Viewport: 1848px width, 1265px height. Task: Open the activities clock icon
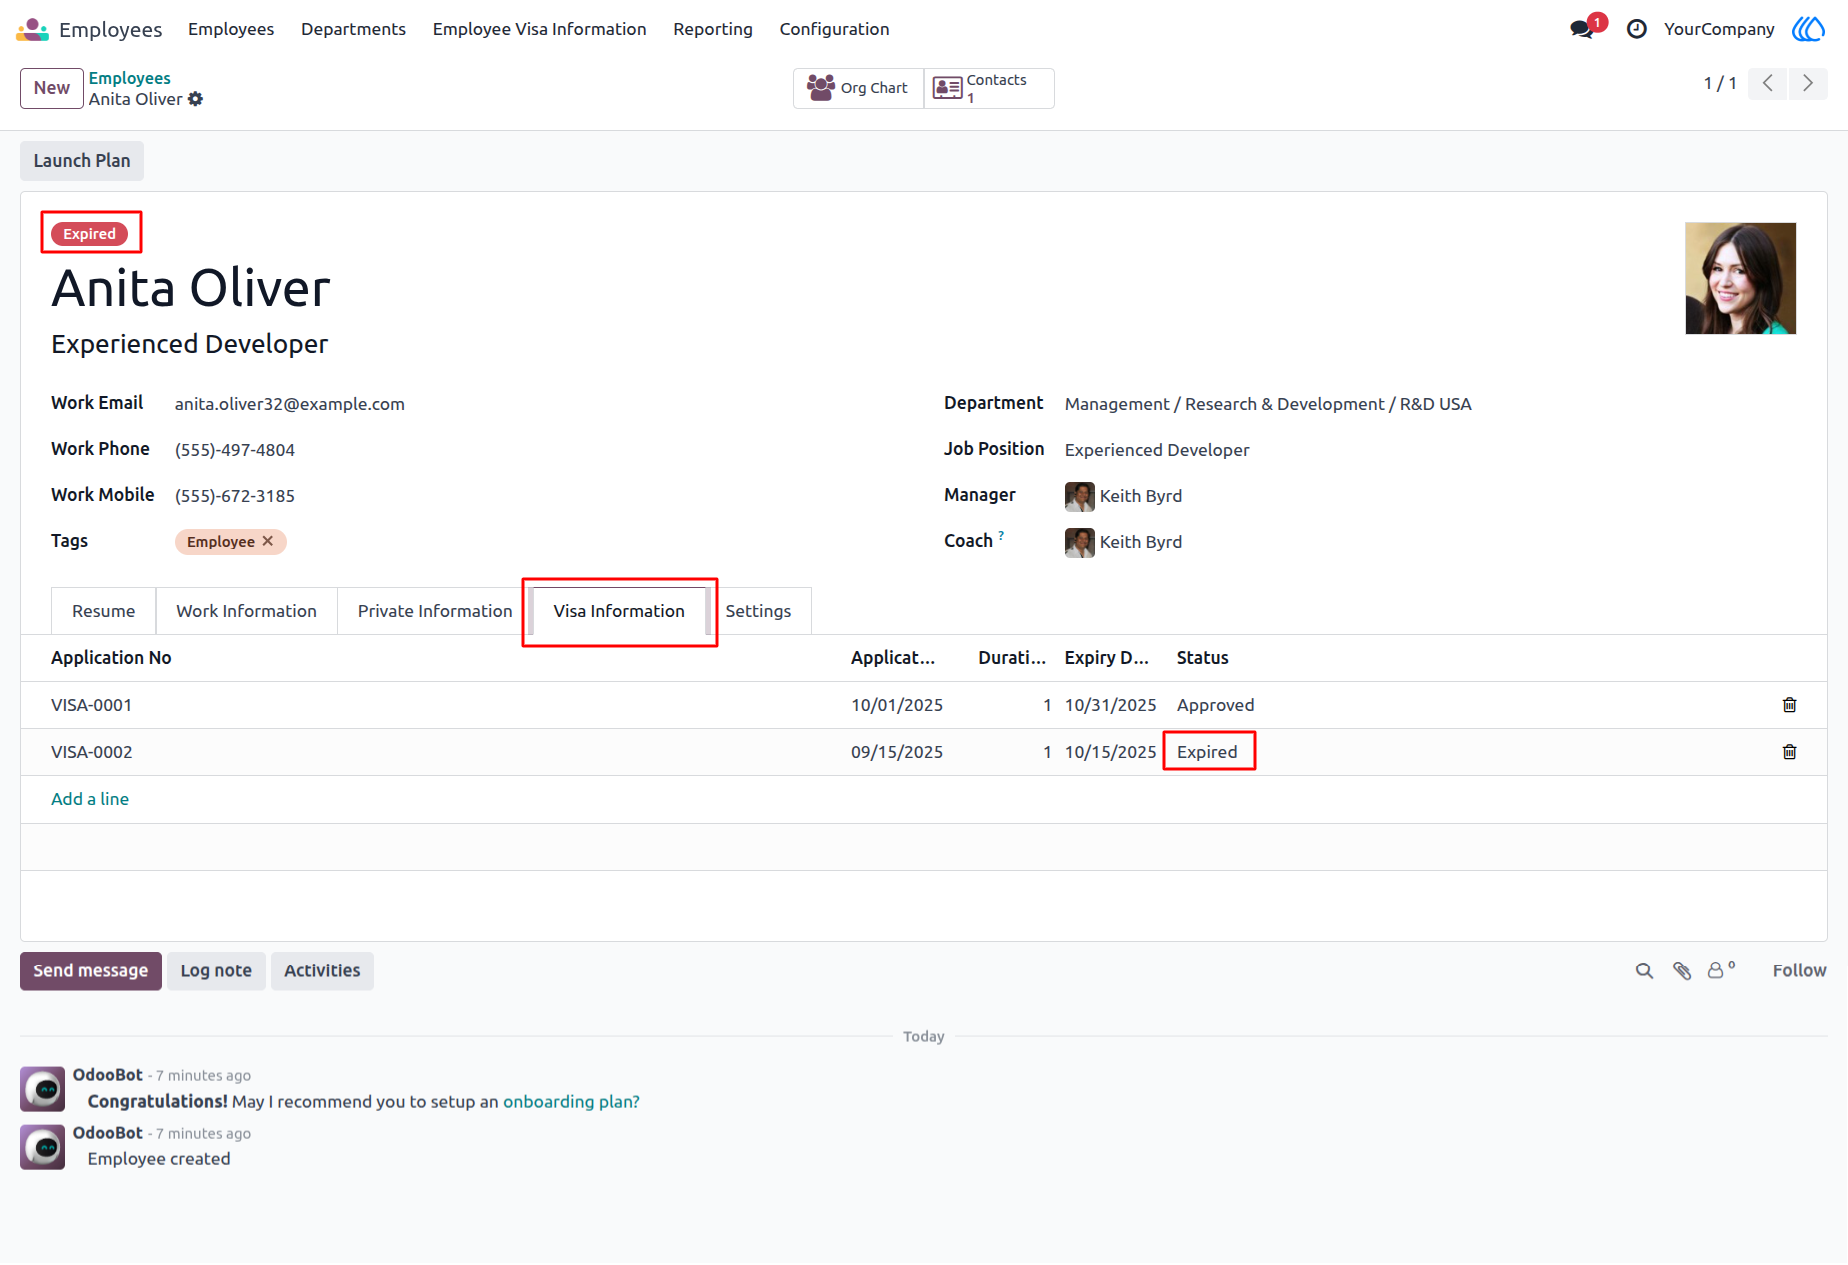[x=1637, y=29]
